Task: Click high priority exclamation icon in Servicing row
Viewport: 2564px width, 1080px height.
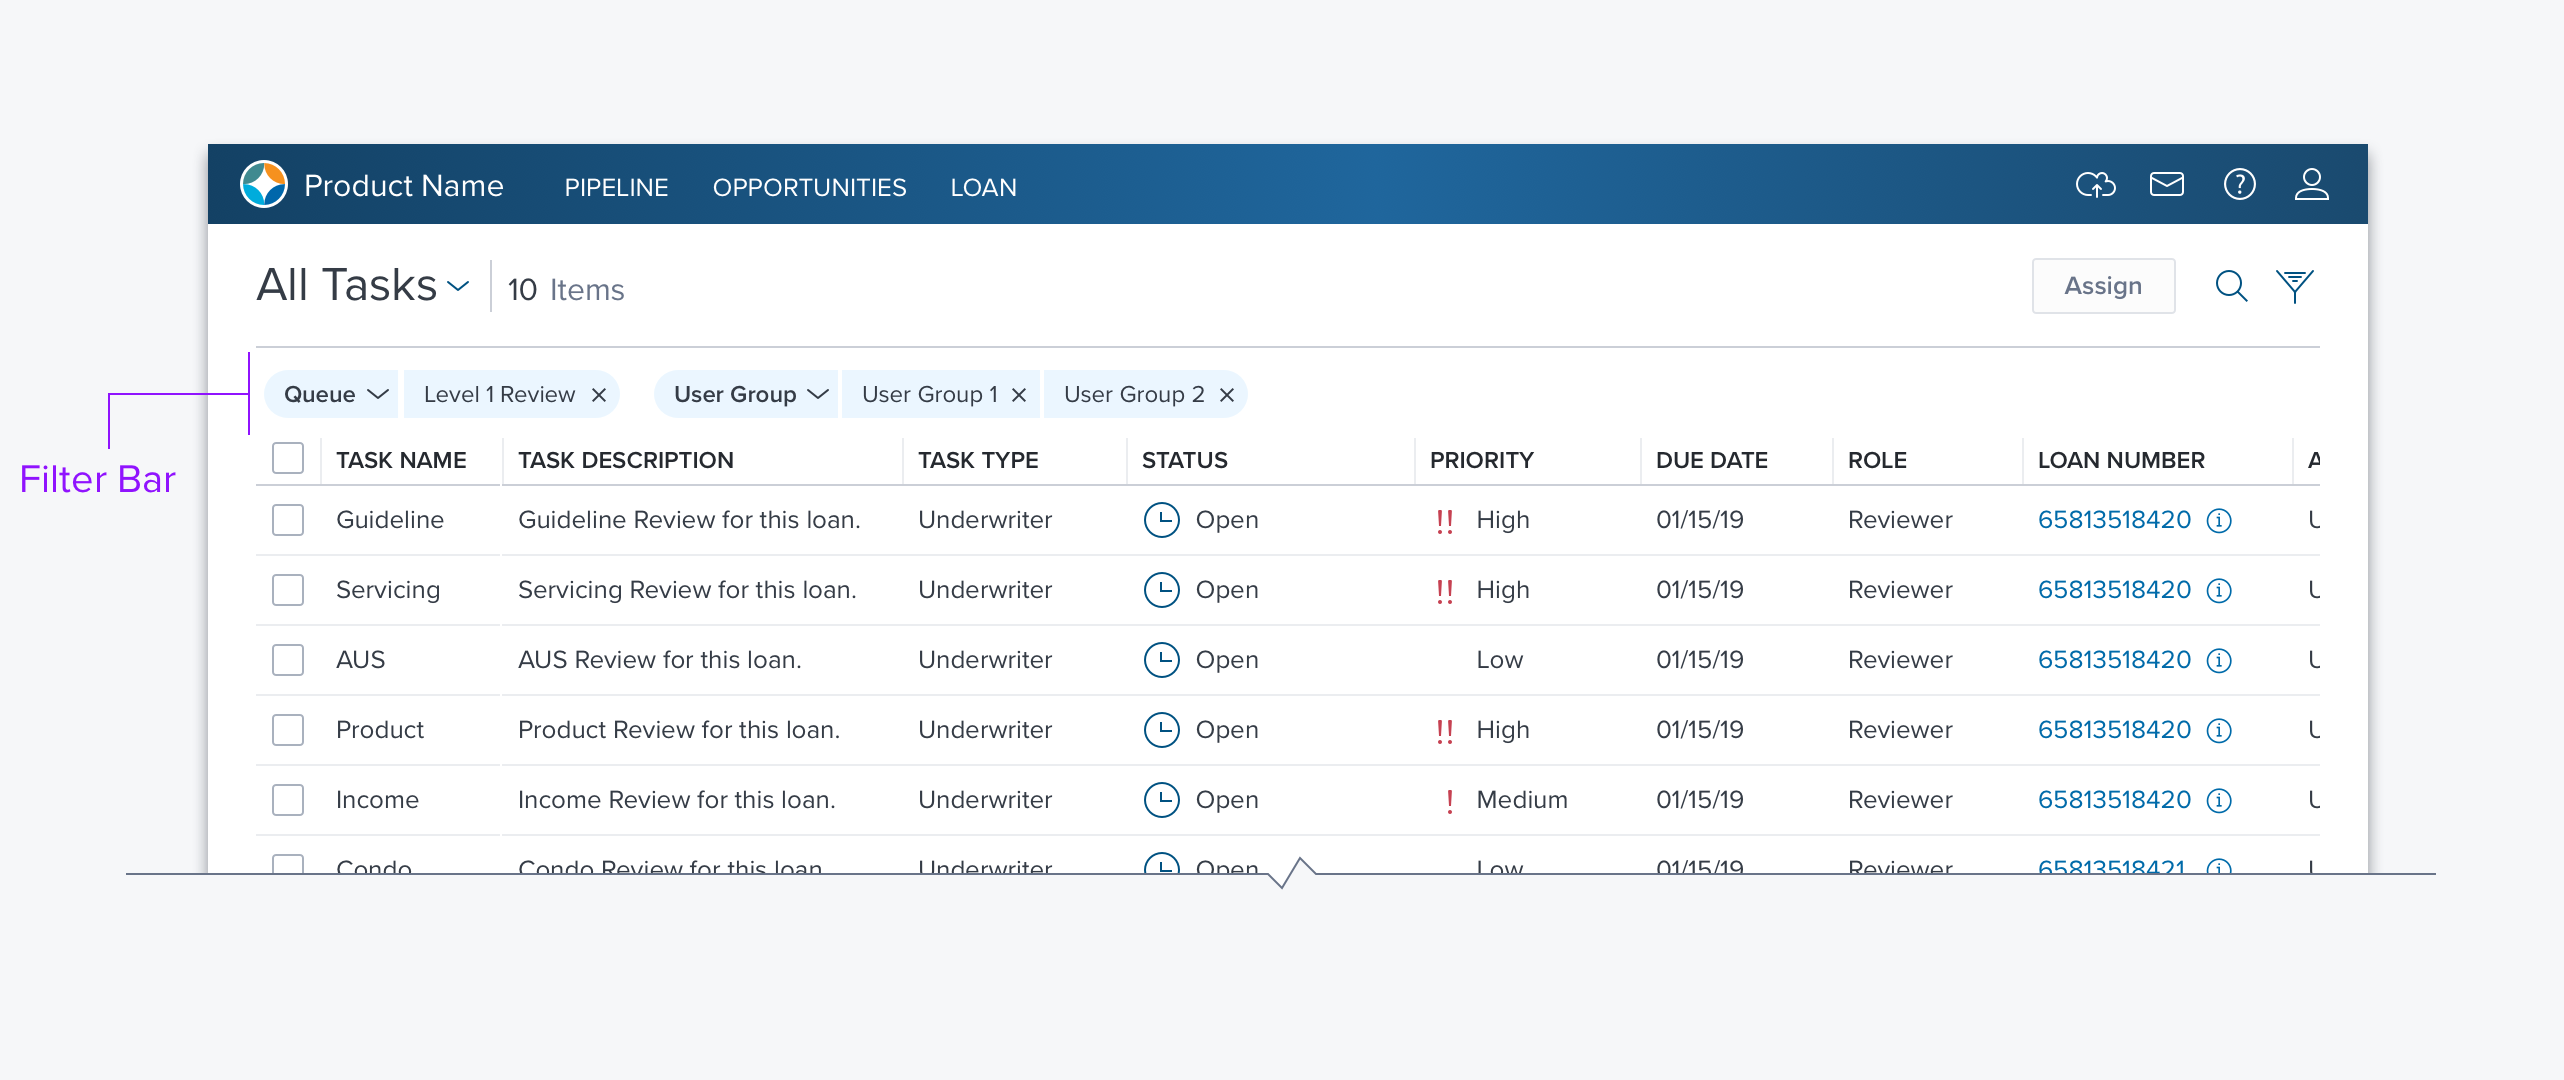Action: tap(1444, 591)
